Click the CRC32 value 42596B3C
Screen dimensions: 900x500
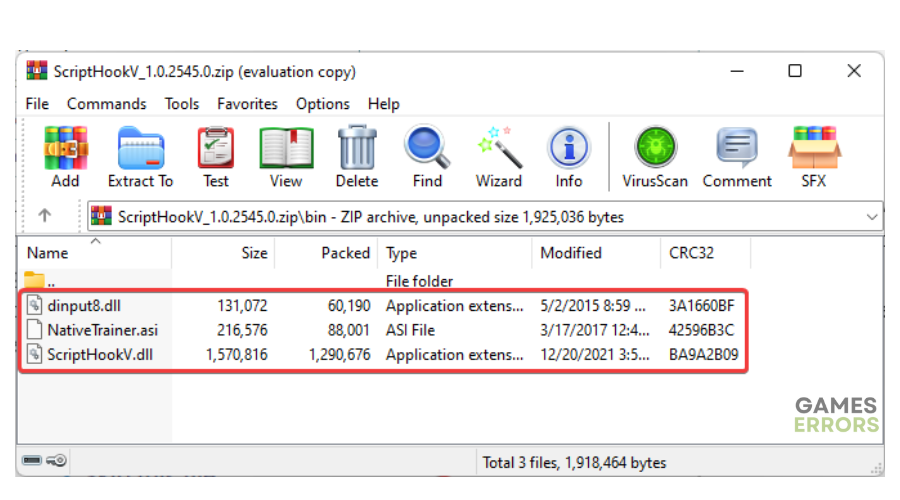click(701, 330)
